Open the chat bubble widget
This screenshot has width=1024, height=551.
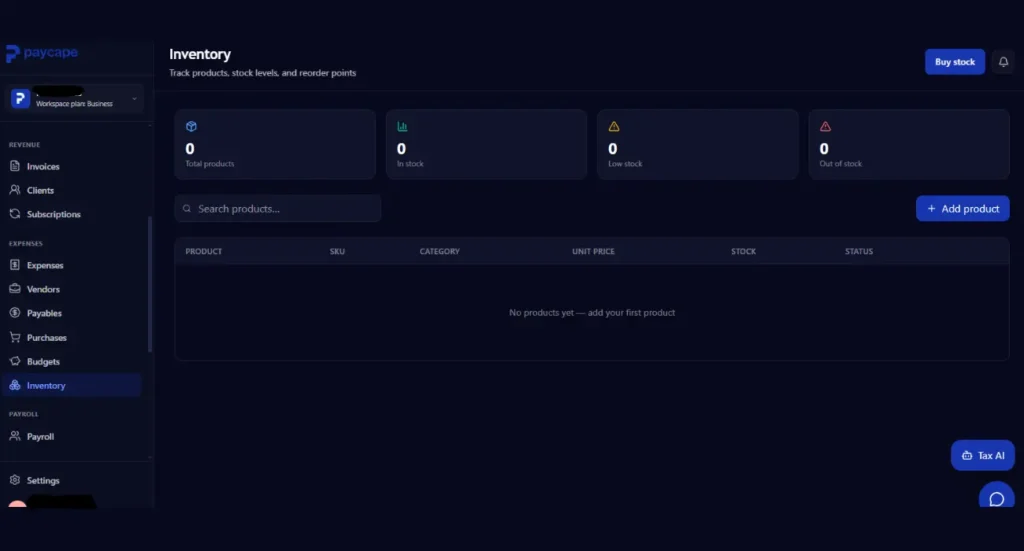(x=997, y=497)
